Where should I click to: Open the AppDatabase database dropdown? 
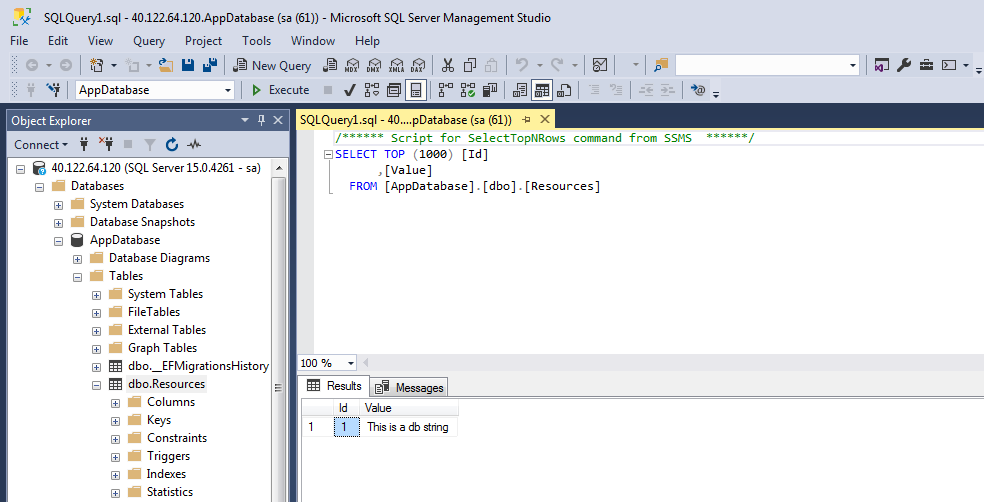[228, 90]
